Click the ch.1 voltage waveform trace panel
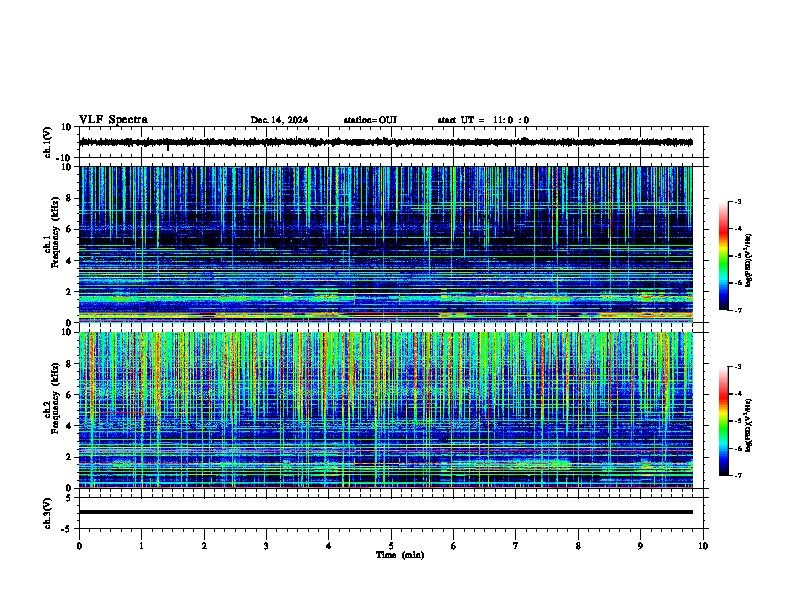 point(391,142)
